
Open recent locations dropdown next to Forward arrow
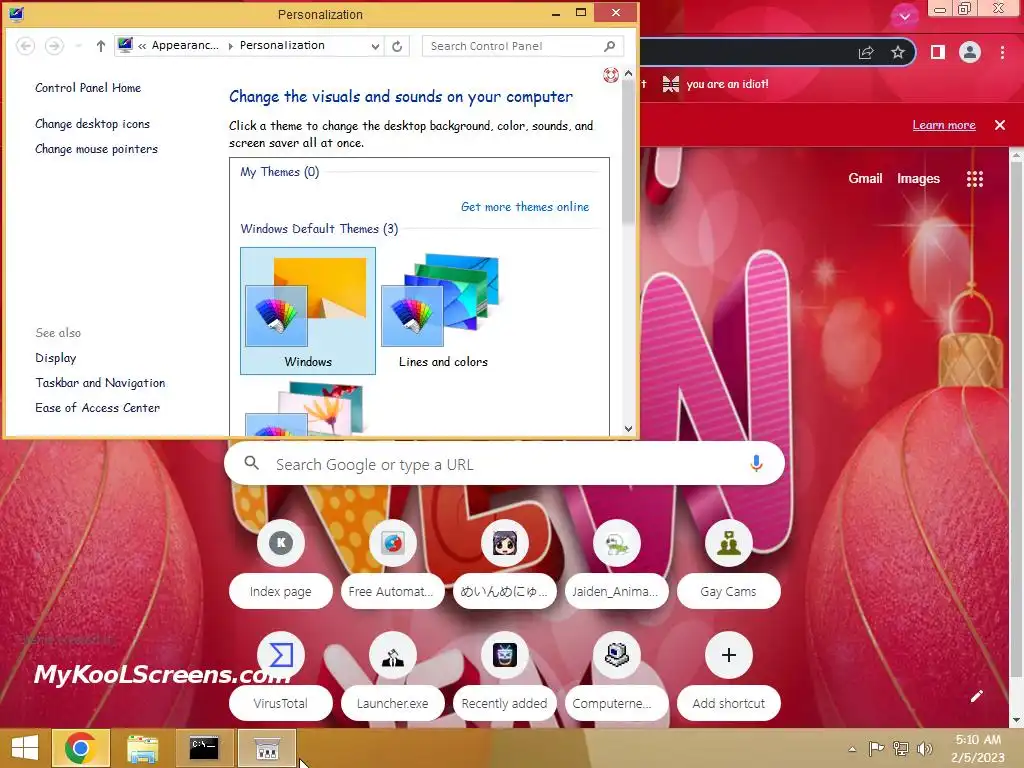point(78,46)
